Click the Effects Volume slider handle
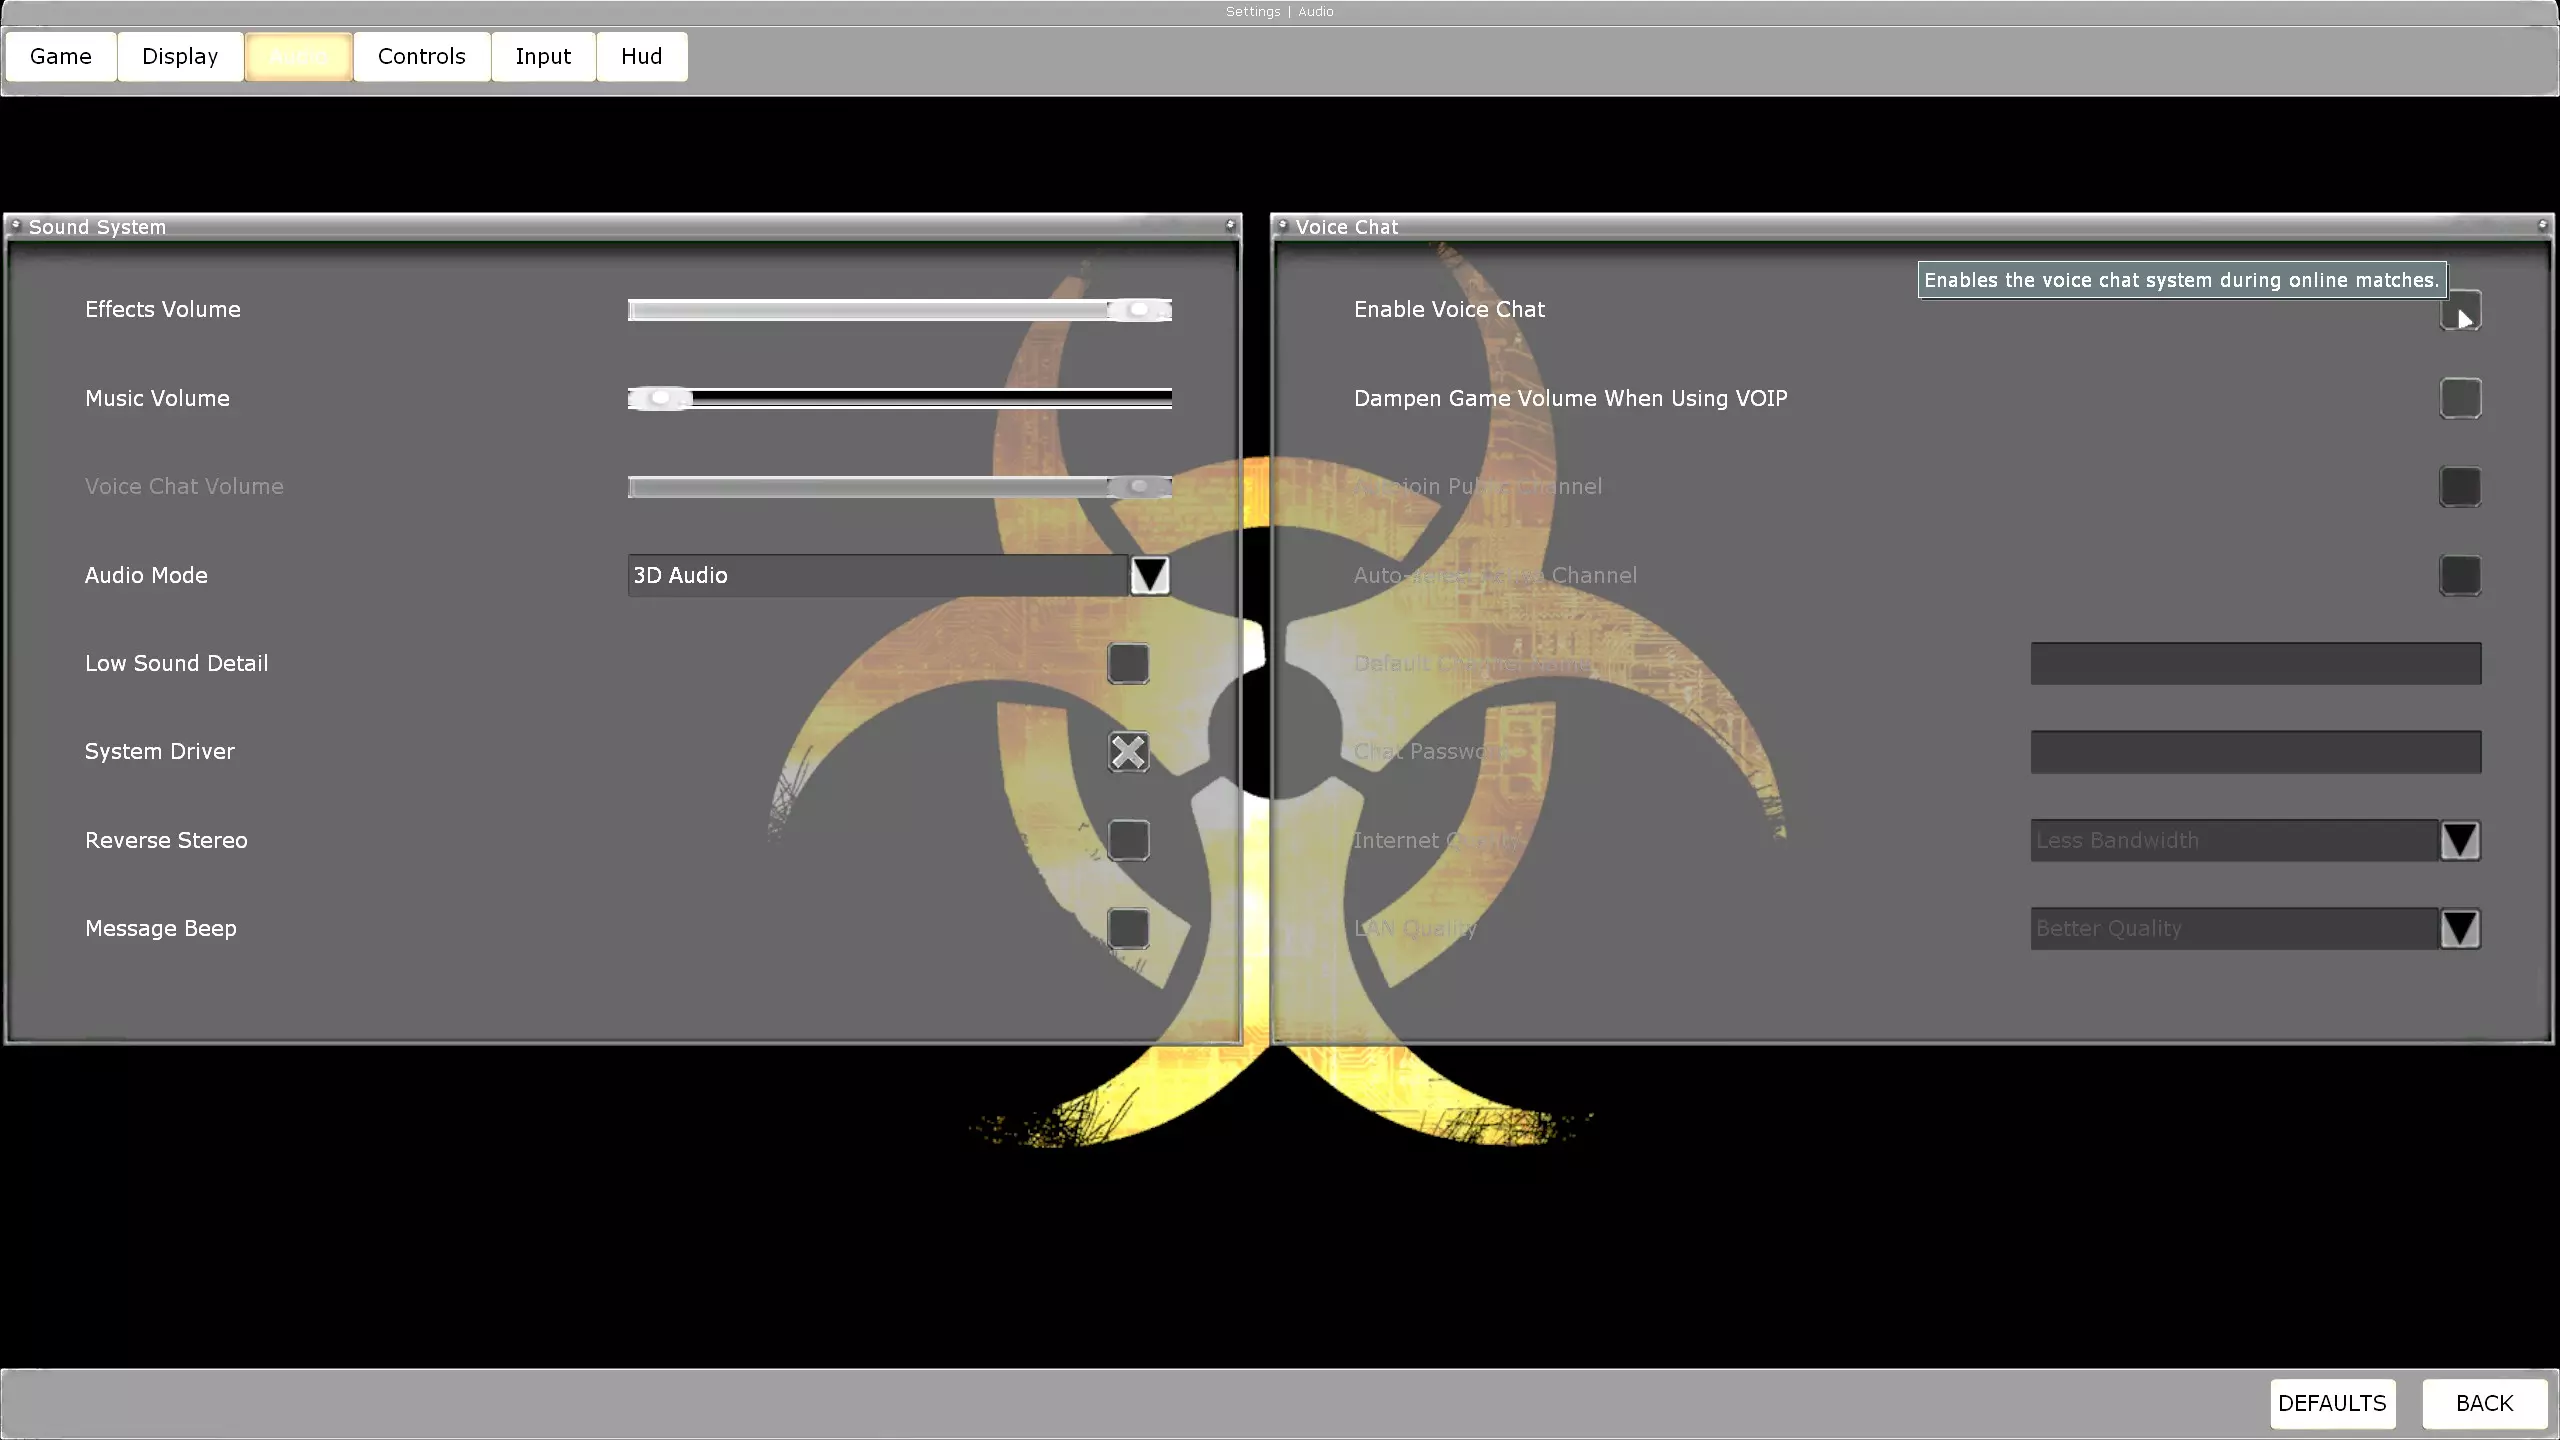The width and height of the screenshot is (2560, 1440). (1139, 310)
